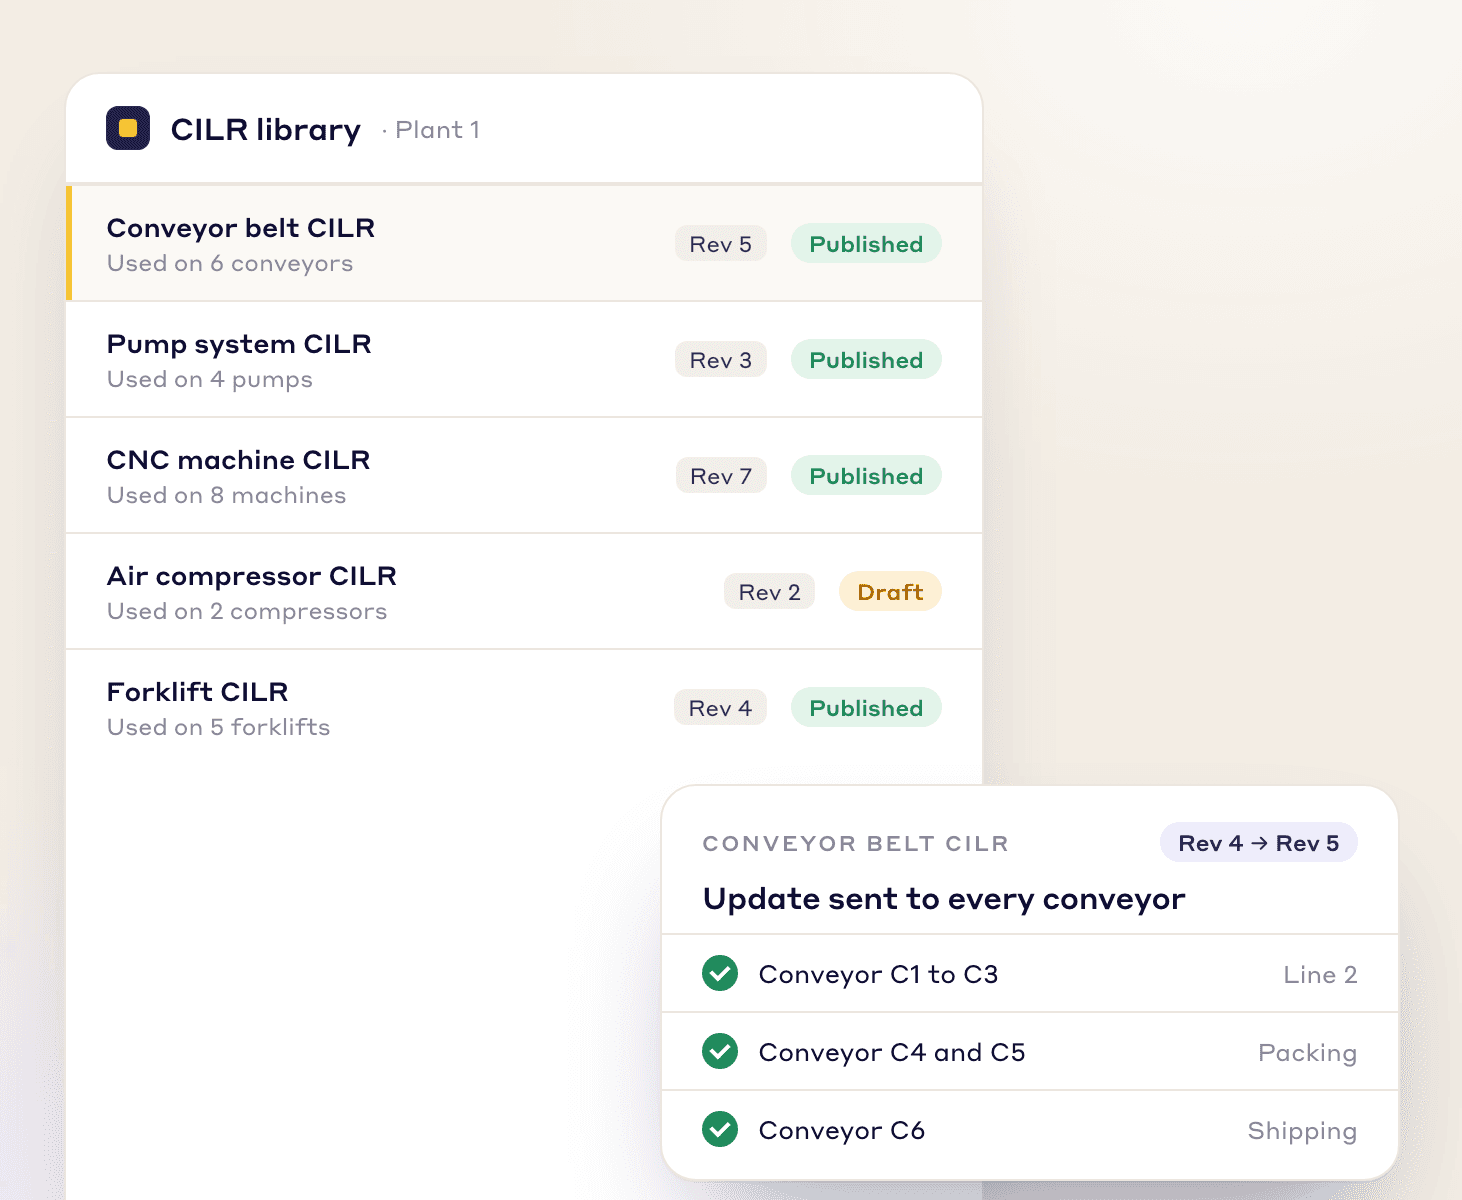Click the green checkmark for Conveyor C4 and C5
The width and height of the screenshot is (1462, 1200).
click(720, 1051)
